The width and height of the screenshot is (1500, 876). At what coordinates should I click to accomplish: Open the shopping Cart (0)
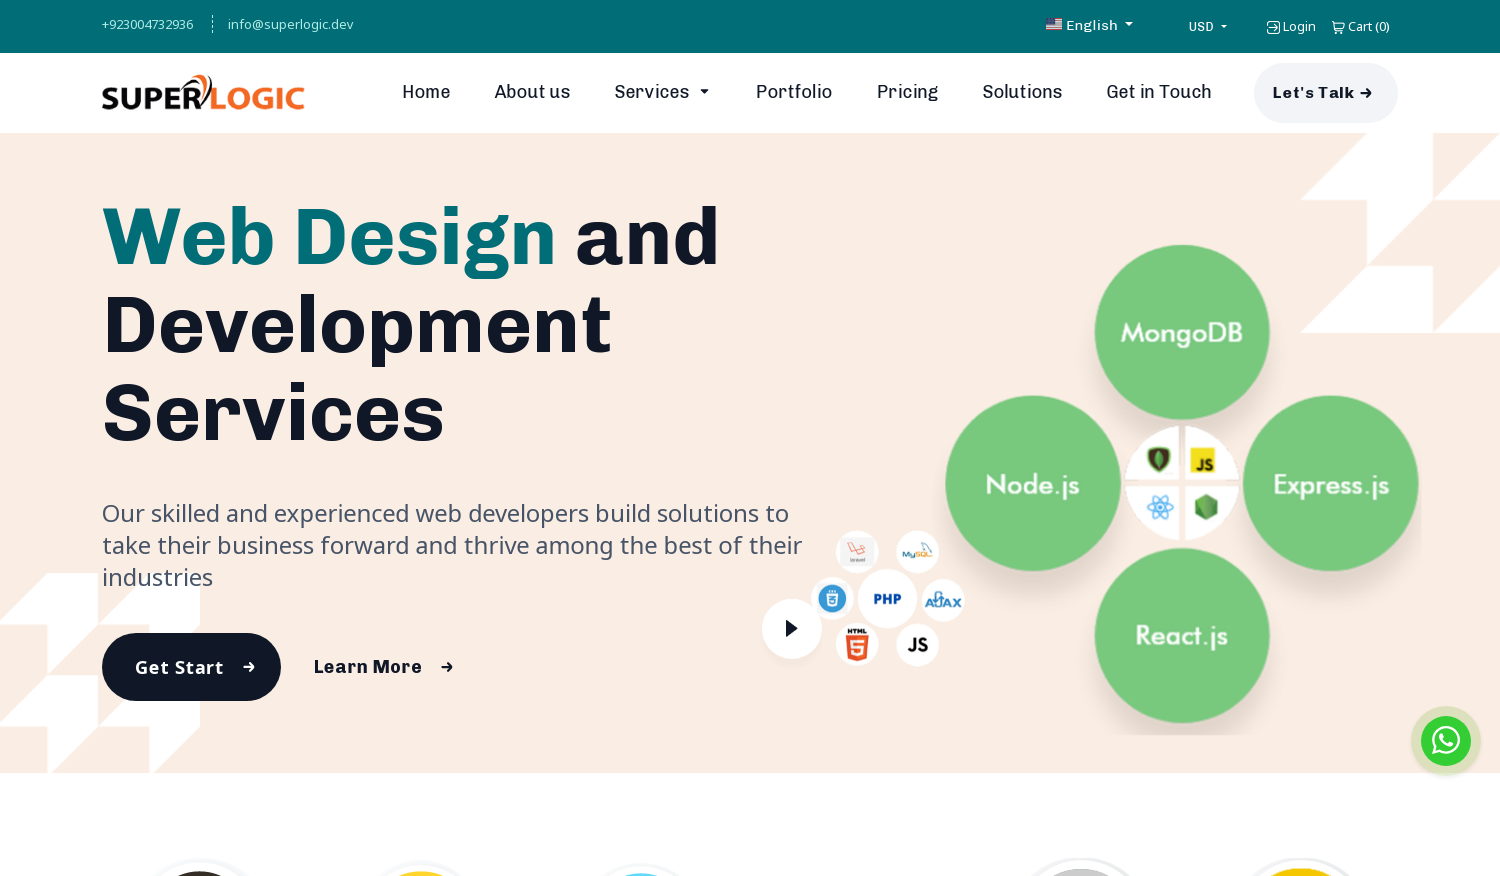[1361, 27]
